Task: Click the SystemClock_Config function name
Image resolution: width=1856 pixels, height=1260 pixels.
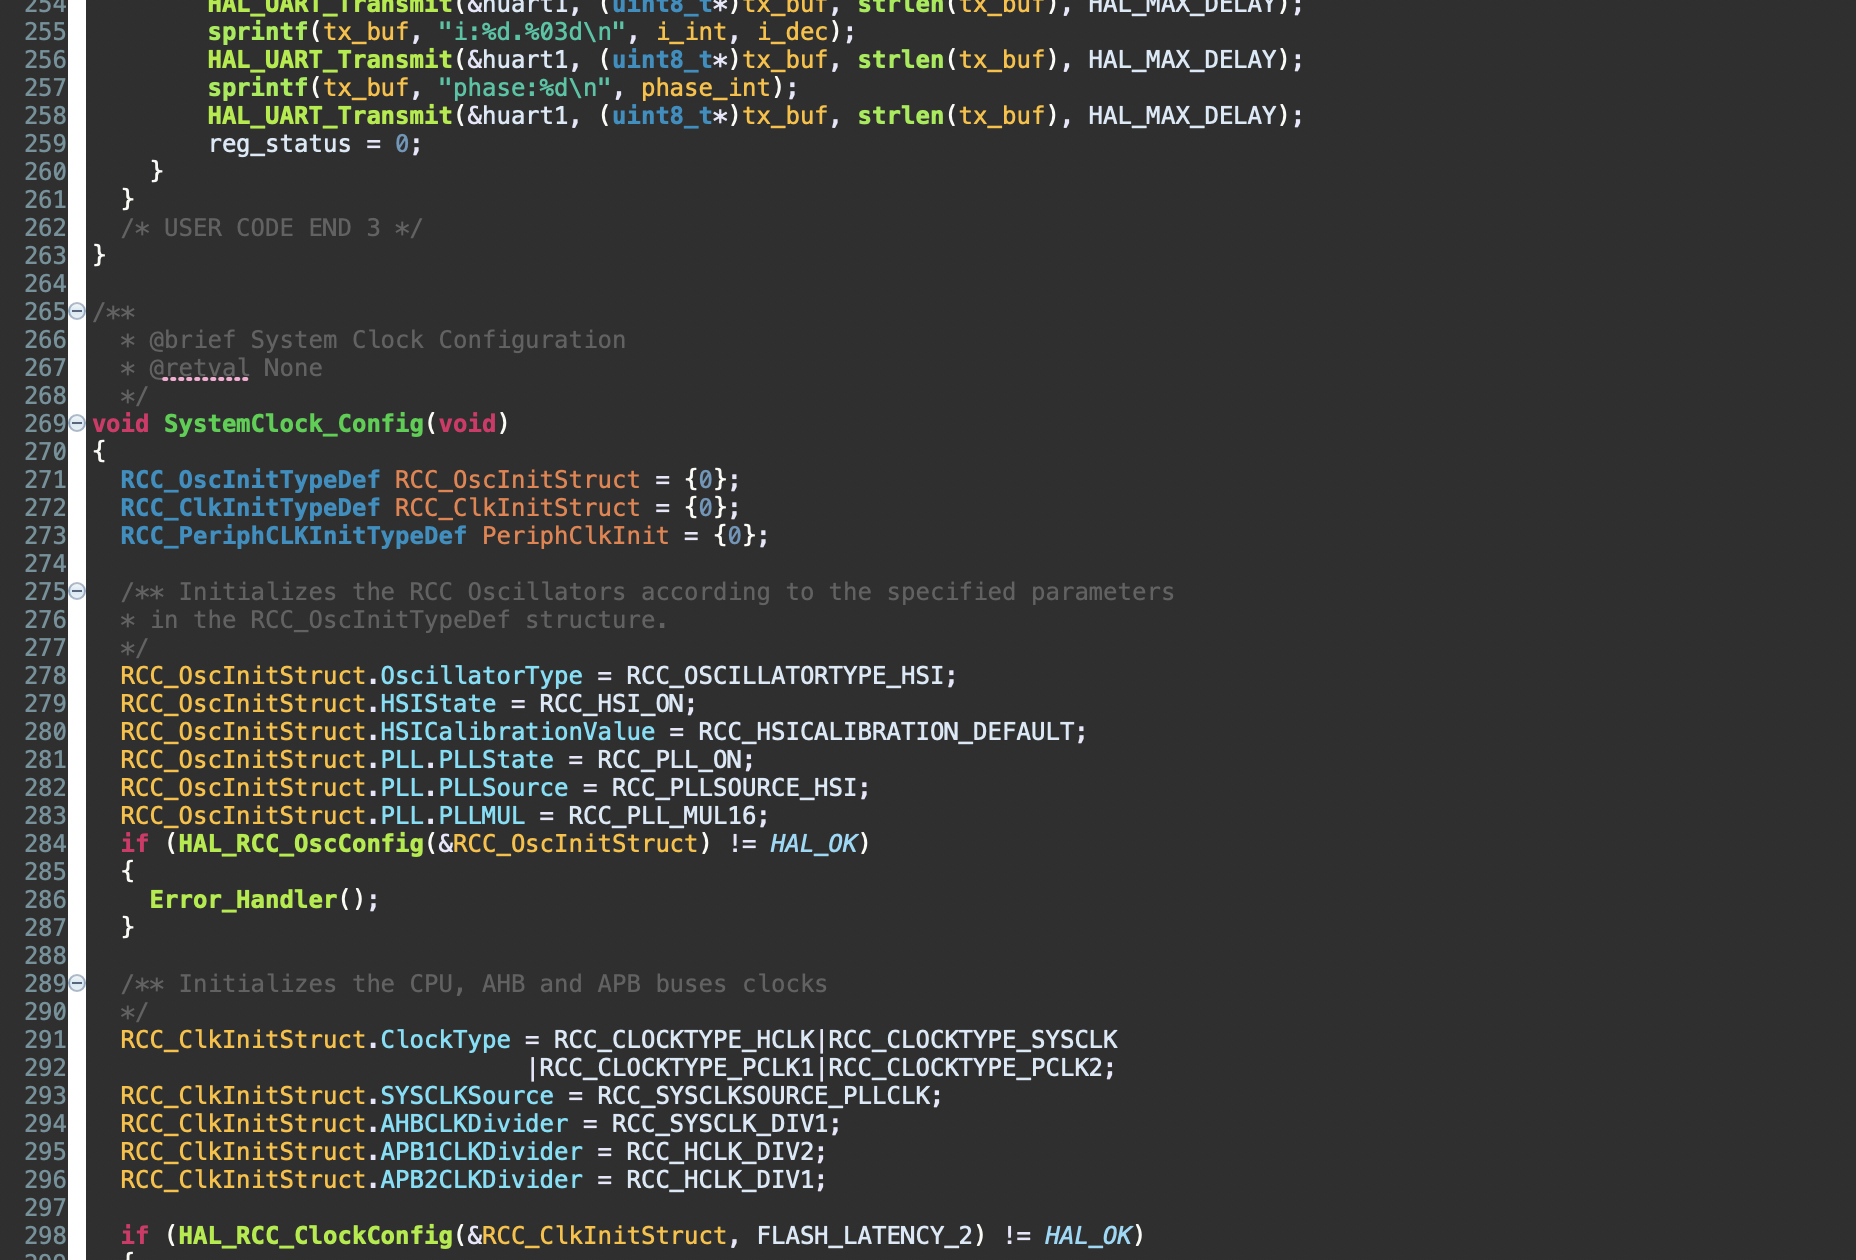Action: 294,424
